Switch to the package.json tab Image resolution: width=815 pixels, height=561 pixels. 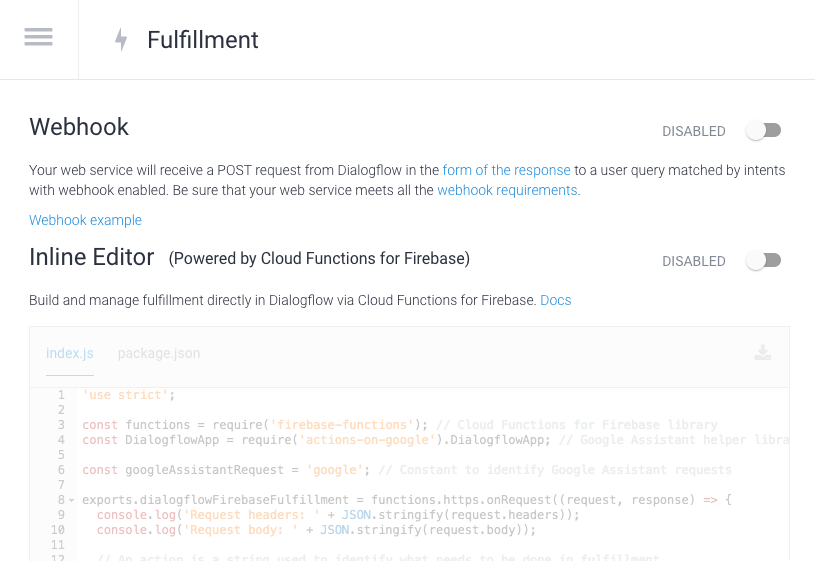159,354
